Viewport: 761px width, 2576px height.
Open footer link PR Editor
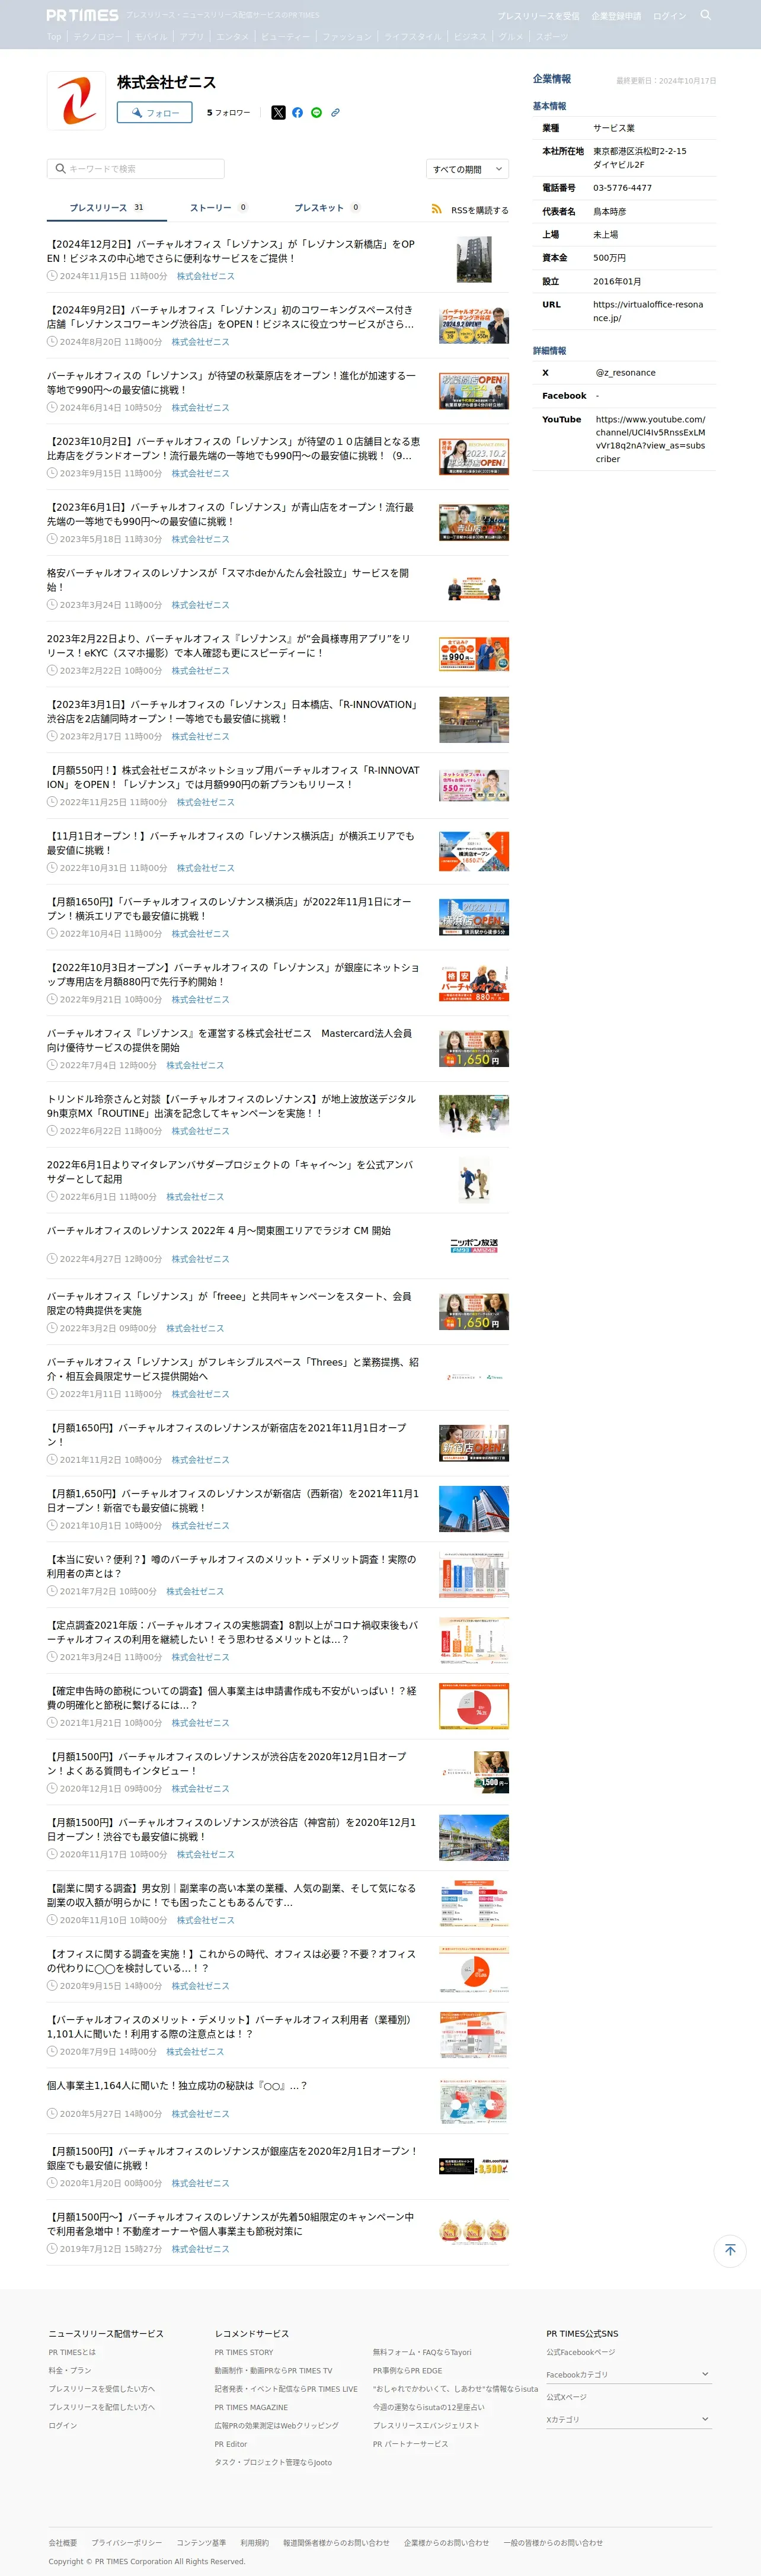tap(231, 2444)
